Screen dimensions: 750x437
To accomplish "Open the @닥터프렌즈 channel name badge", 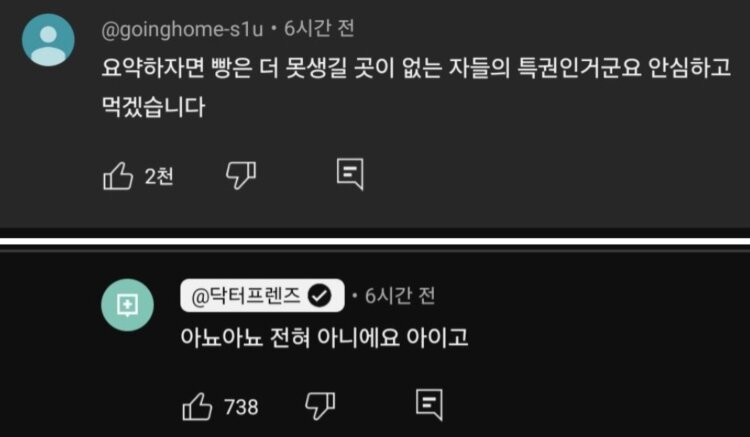I will (x=262, y=295).
